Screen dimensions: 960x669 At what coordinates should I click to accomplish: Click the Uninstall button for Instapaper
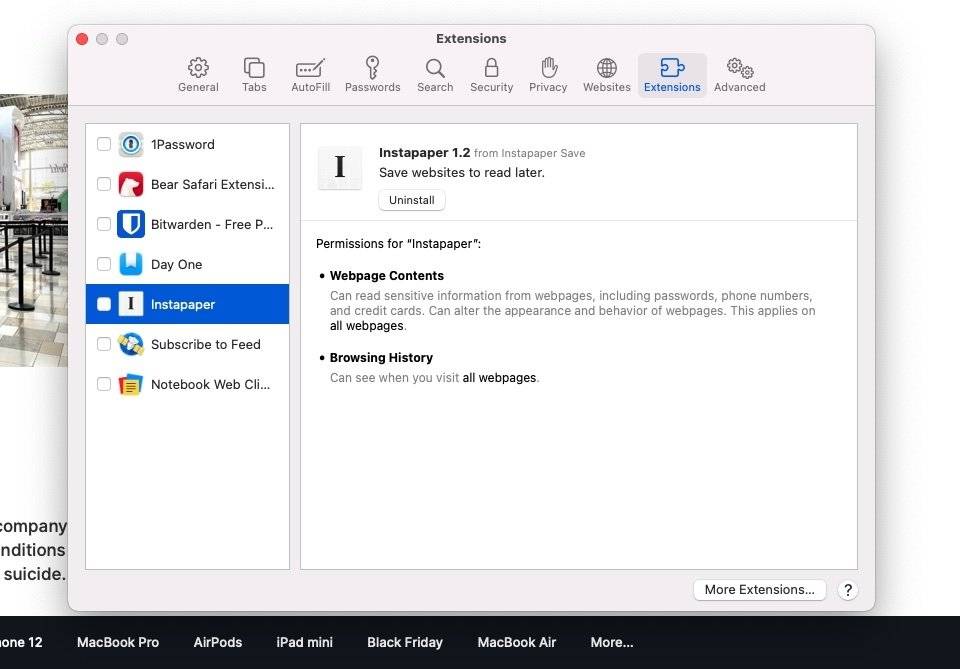pyautogui.click(x=411, y=200)
